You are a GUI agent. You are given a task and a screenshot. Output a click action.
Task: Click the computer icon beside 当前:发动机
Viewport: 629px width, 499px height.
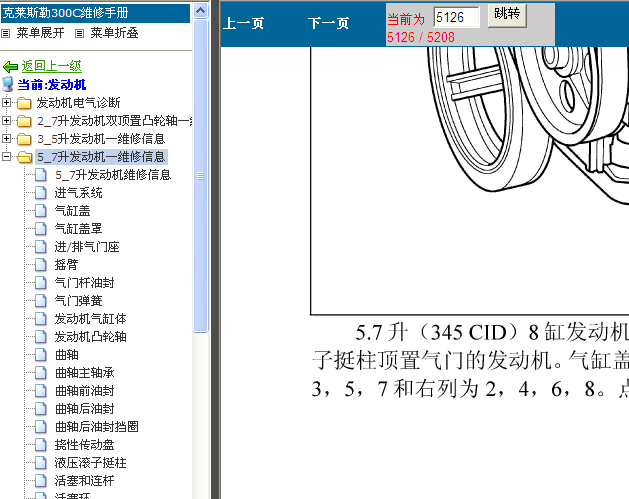coord(8,84)
